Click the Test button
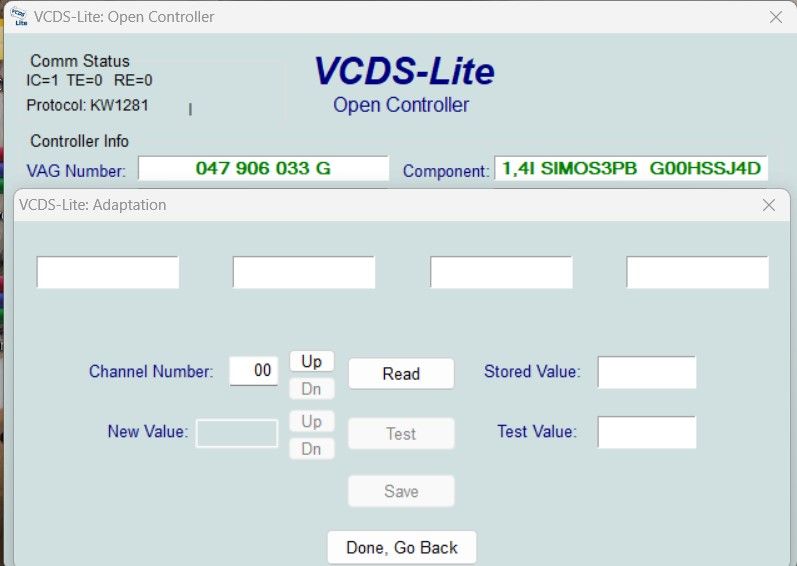 pyautogui.click(x=401, y=433)
